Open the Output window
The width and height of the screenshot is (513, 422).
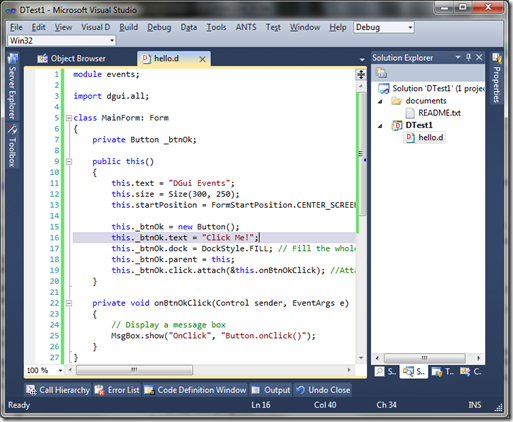271,390
